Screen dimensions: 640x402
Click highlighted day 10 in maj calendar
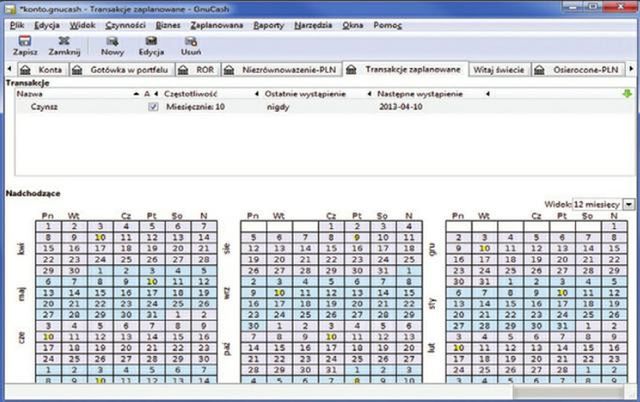(152, 281)
